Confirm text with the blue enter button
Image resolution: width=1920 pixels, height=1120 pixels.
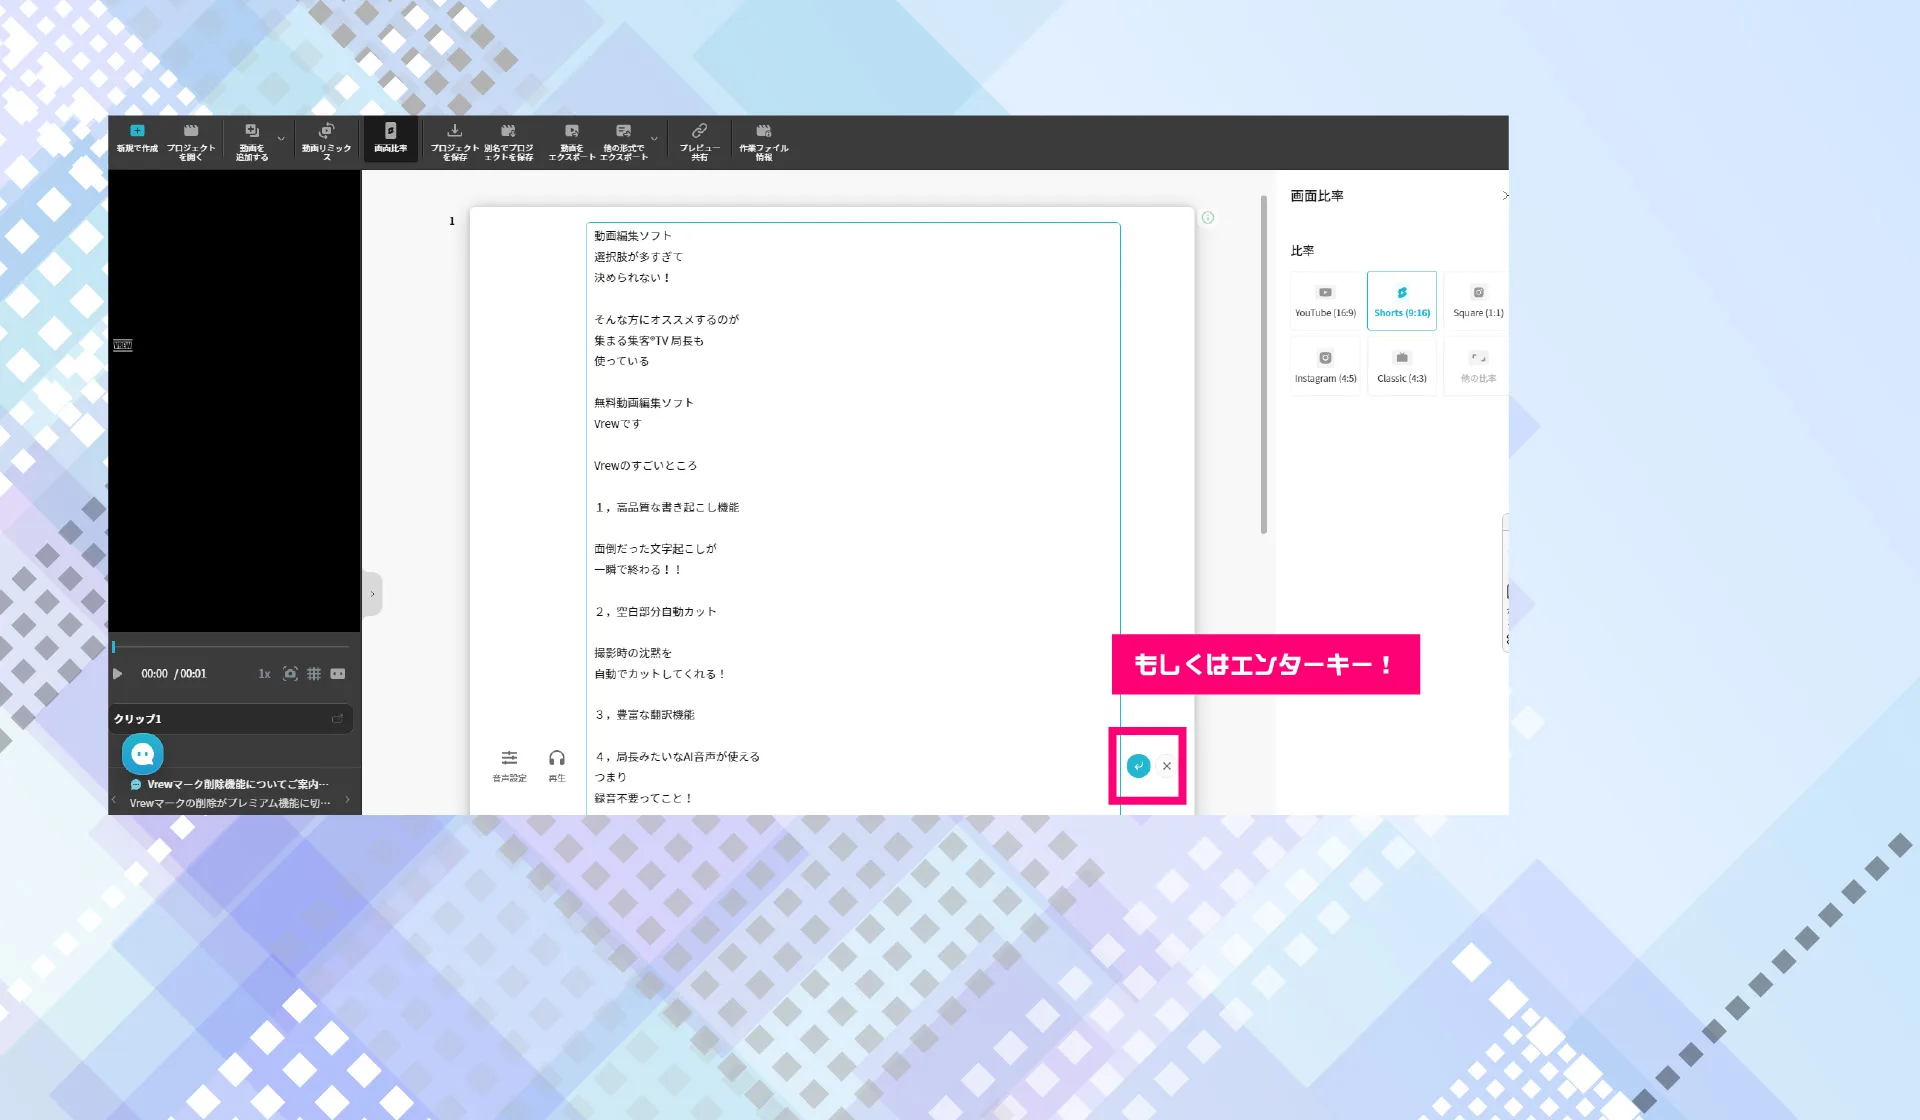pos(1138,766)
